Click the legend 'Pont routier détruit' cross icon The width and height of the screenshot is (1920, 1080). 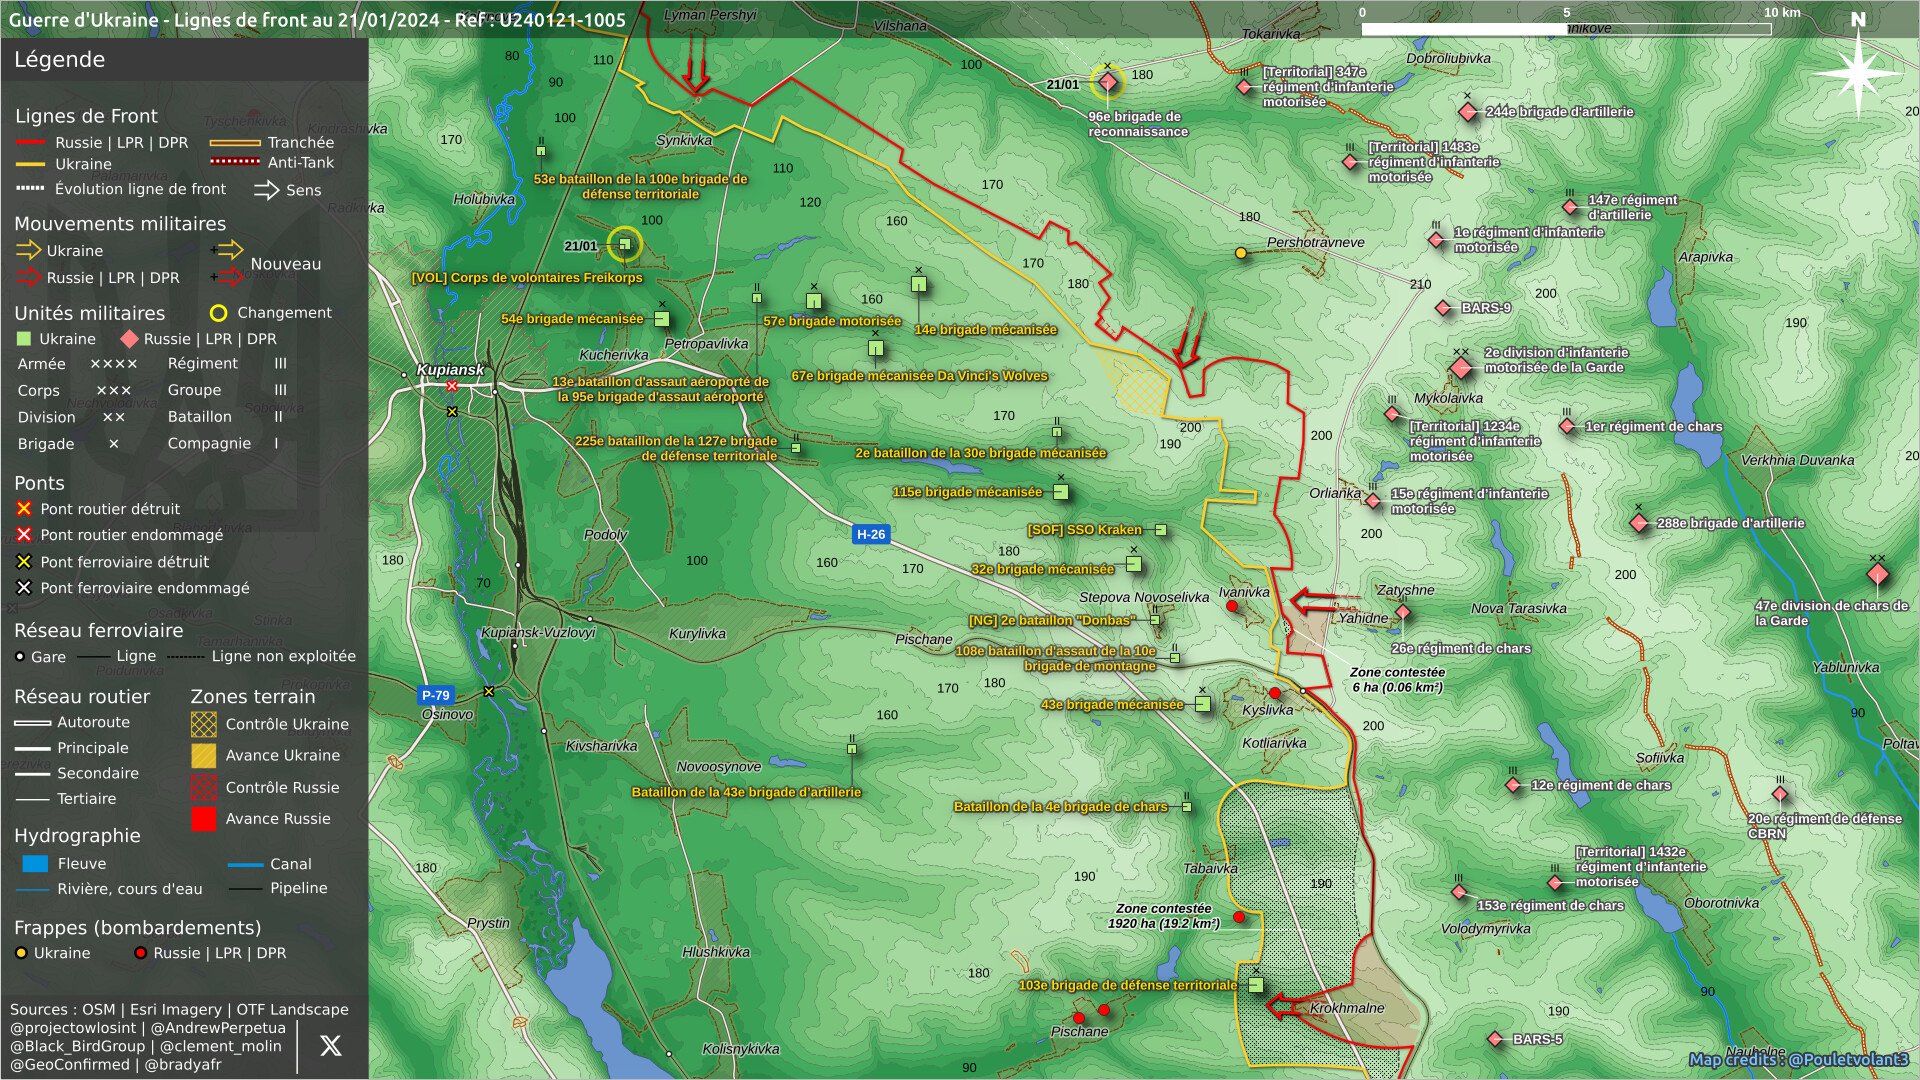(24, 509)
